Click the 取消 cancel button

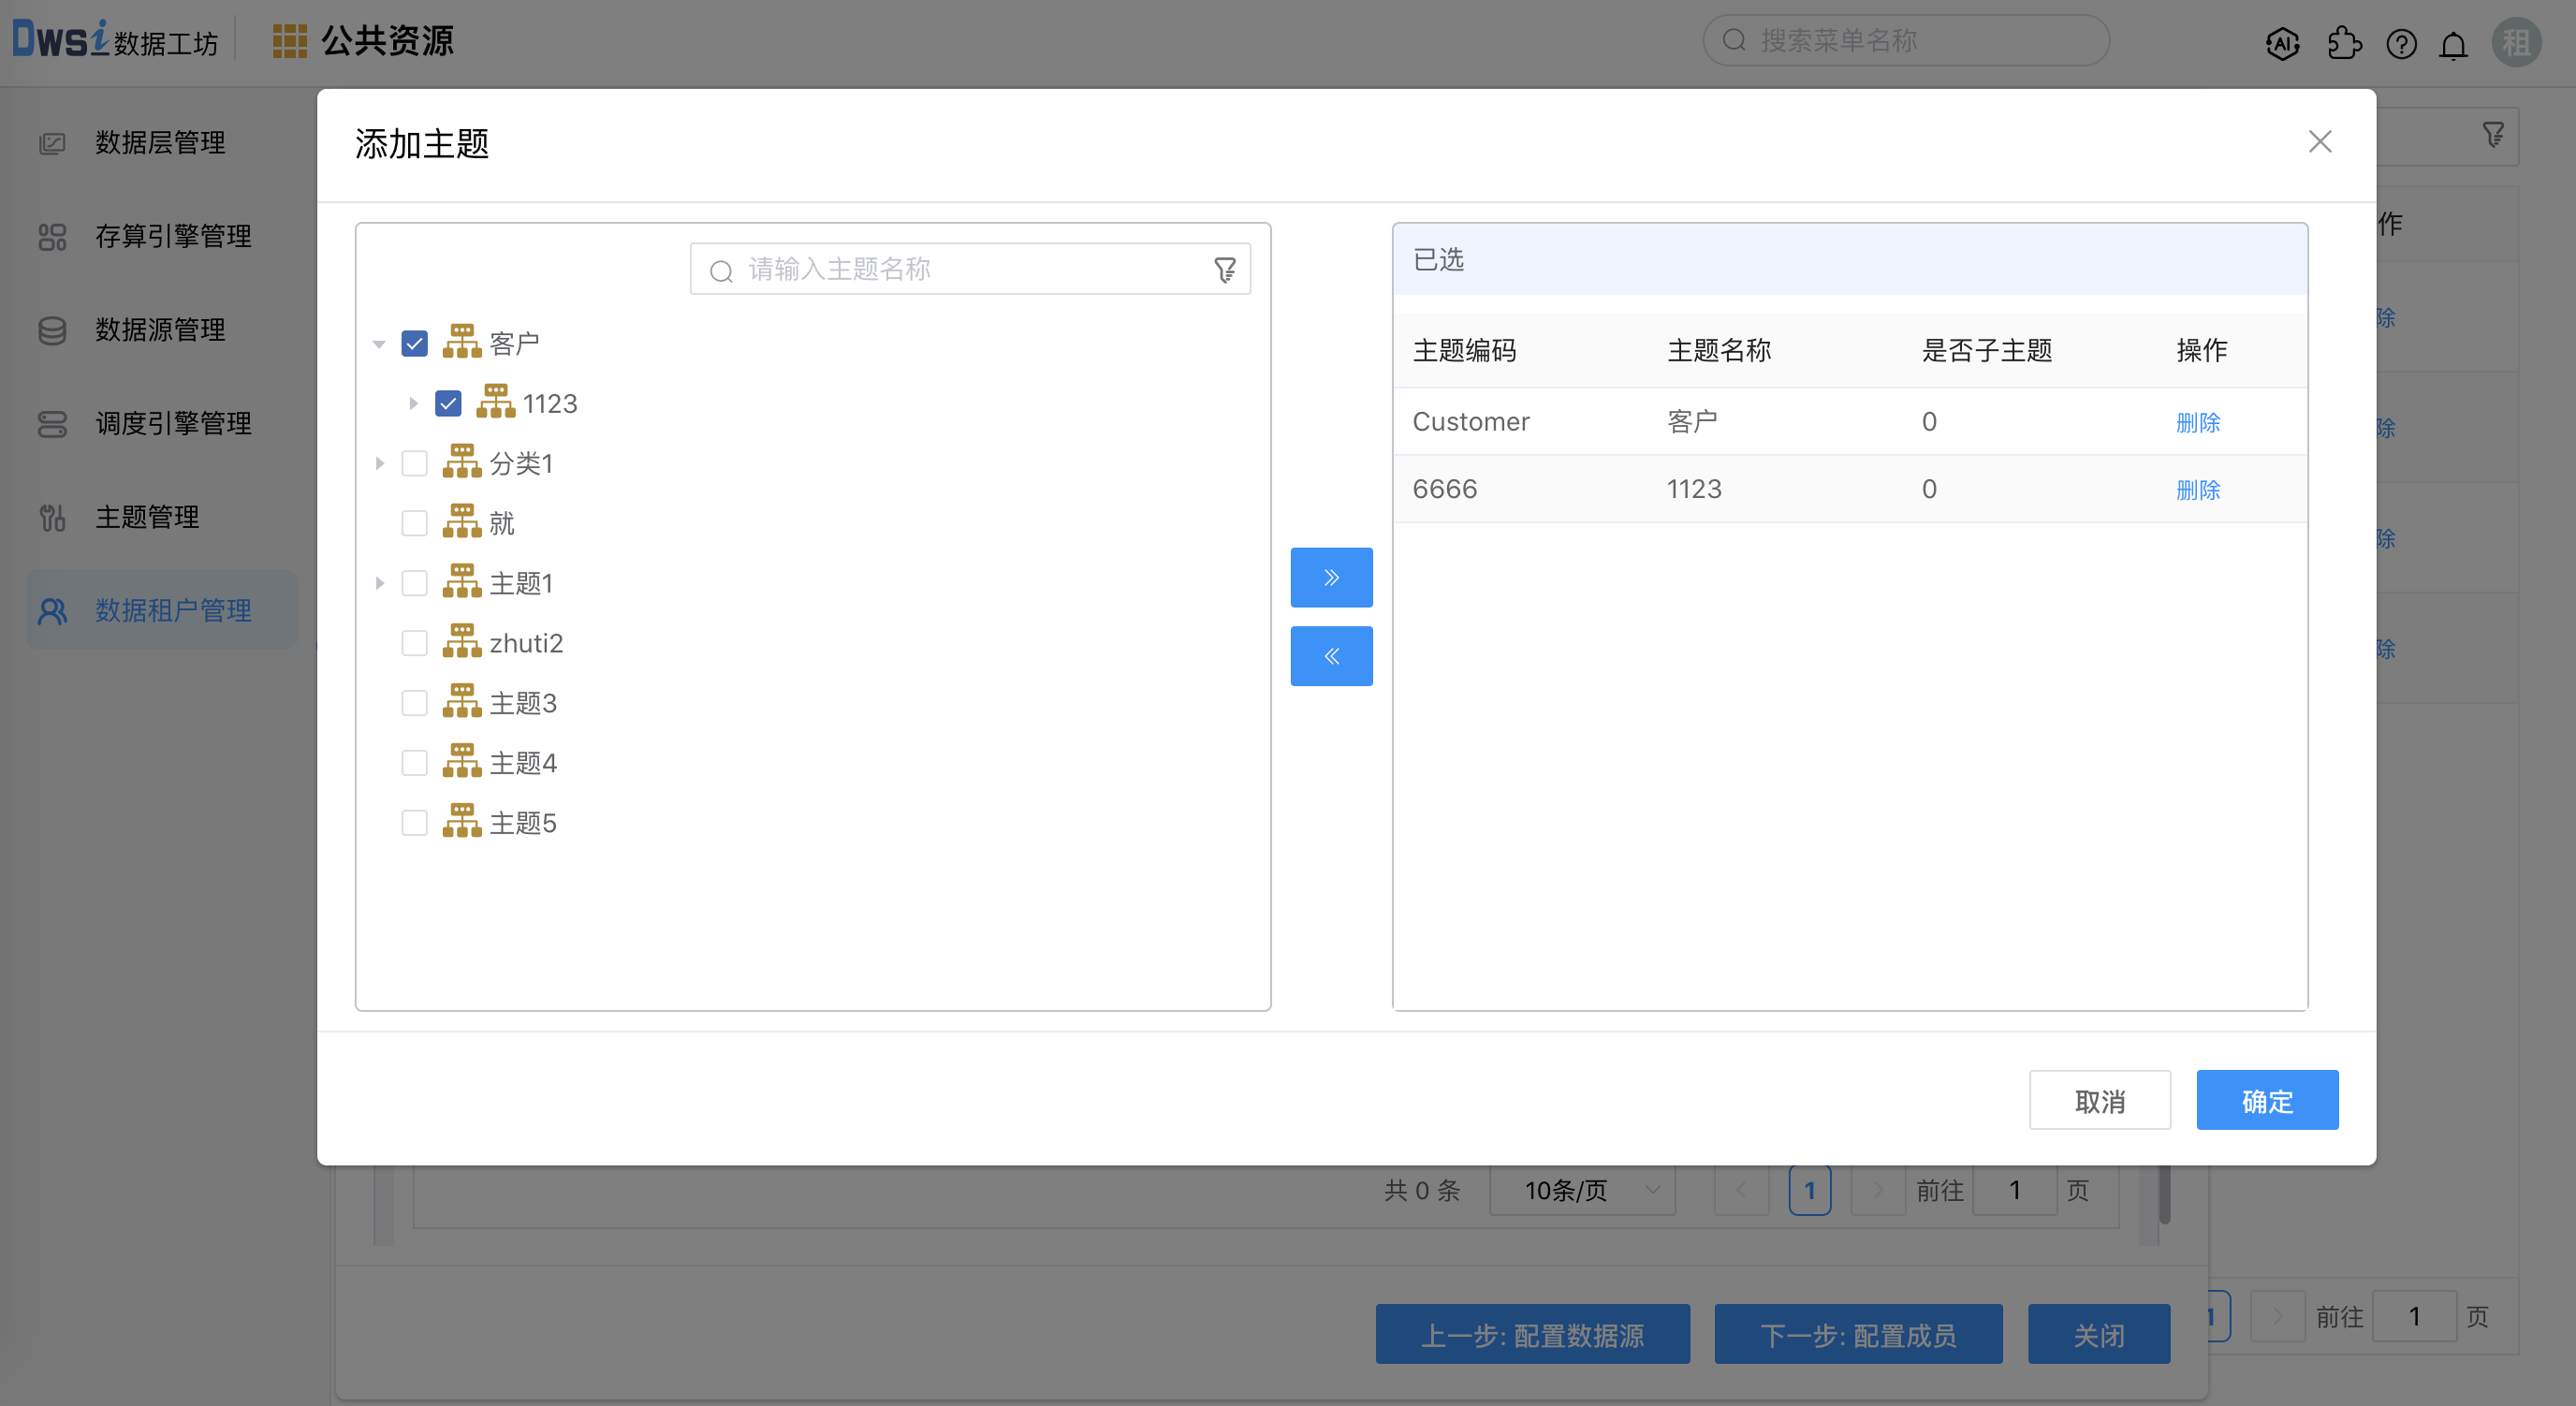point(2099,1100)
